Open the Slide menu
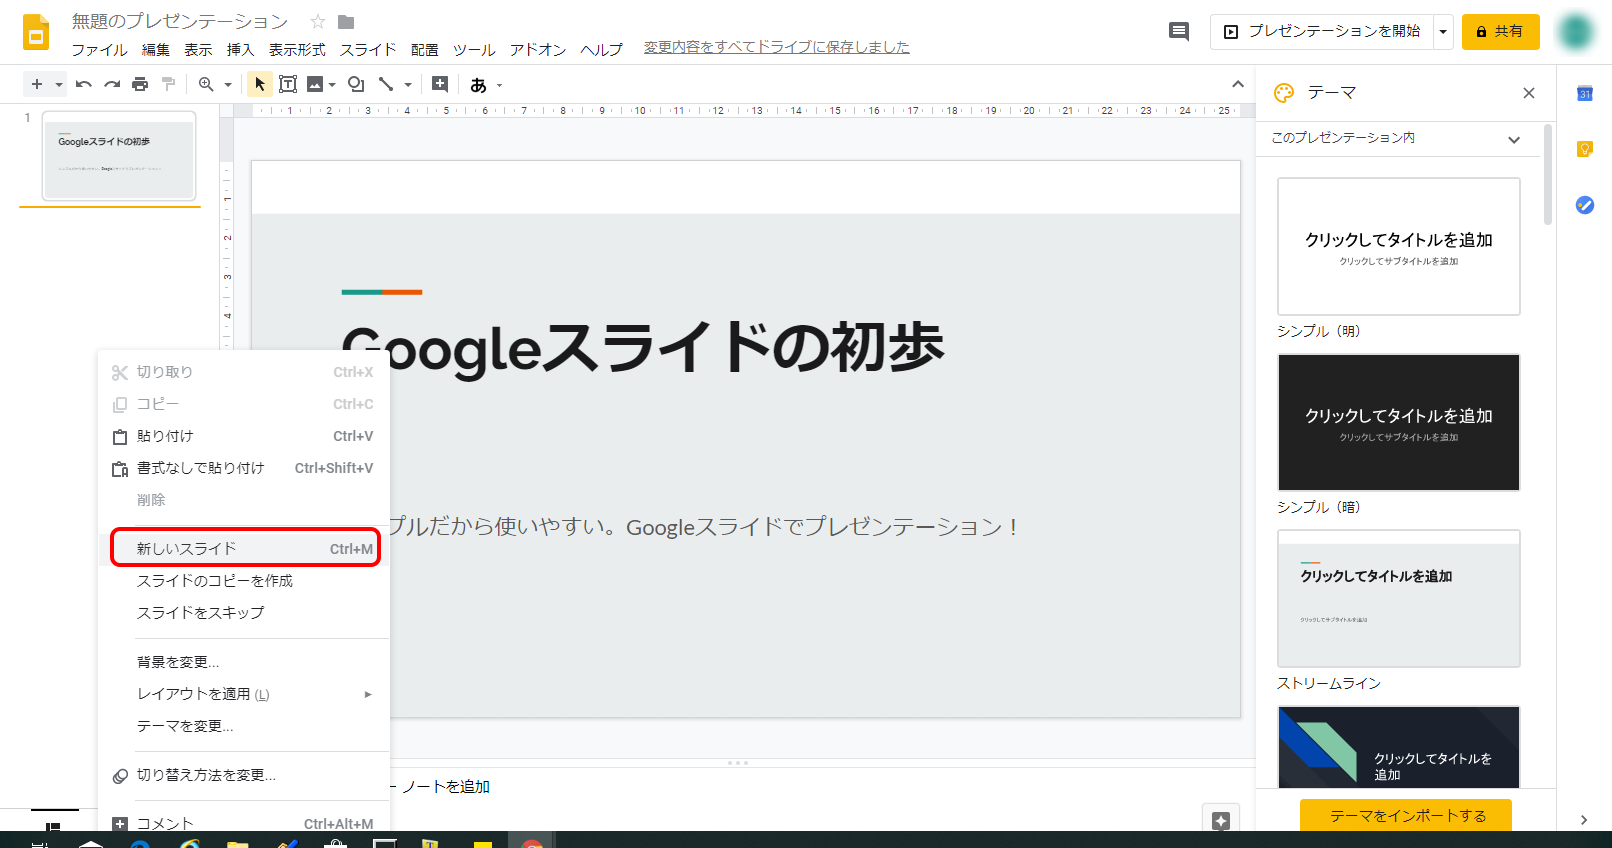 point(368,49)
